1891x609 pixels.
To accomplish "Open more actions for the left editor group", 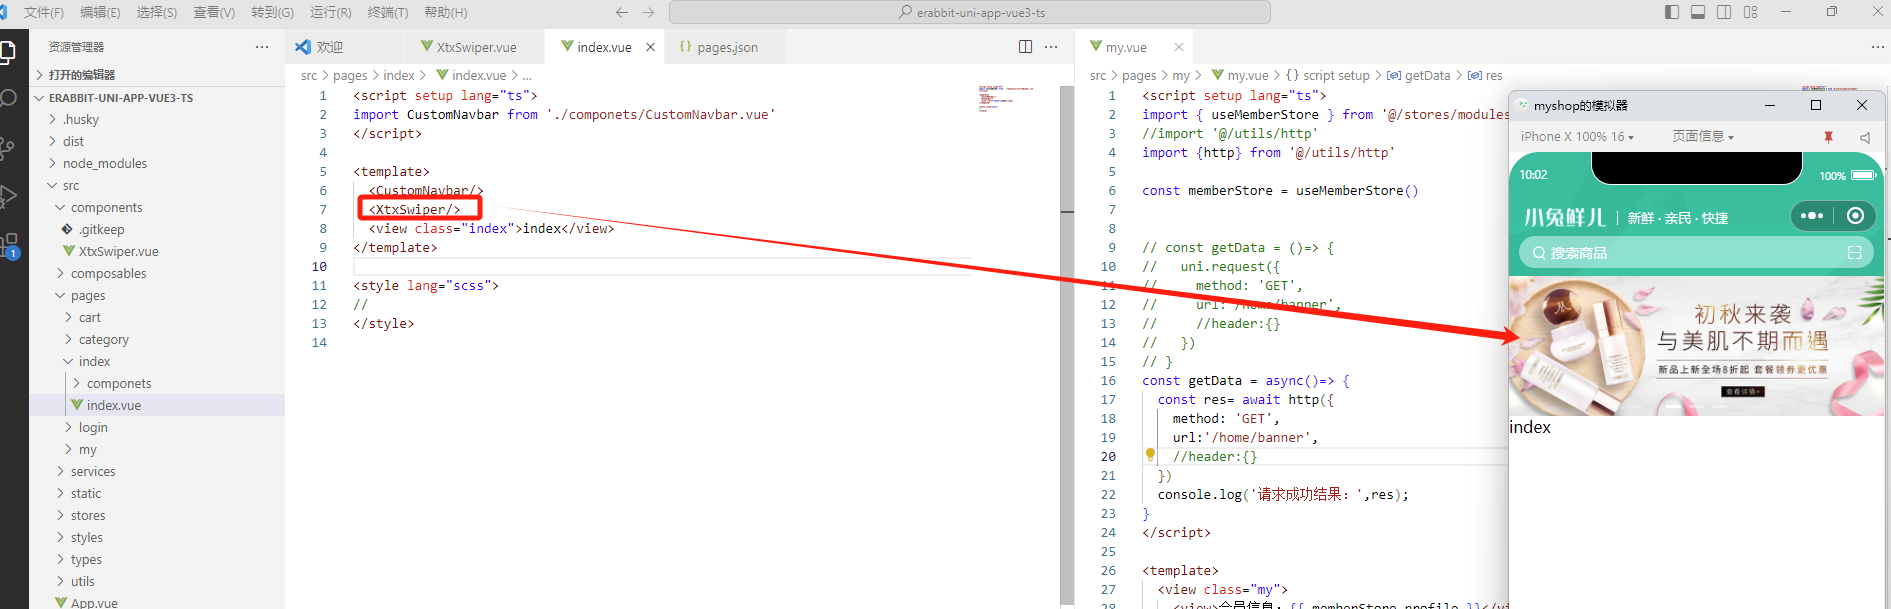I will point(1051,47).
